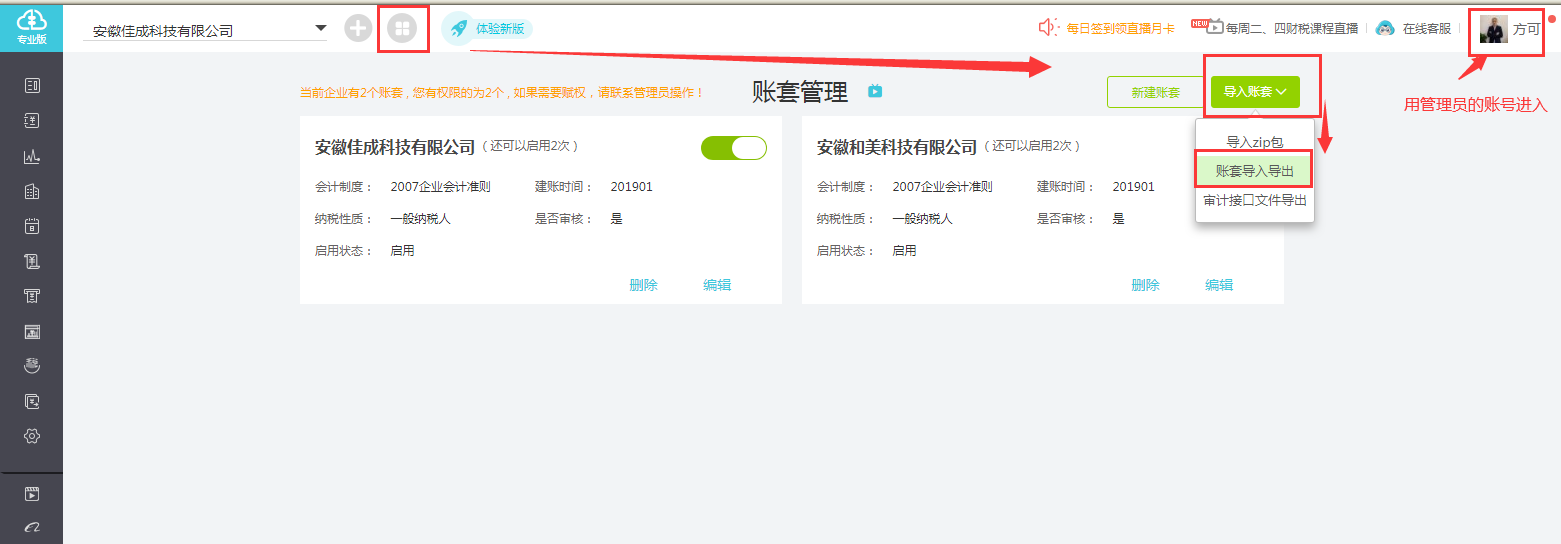Click the chart report icon in sidebar
Screen dimensions: 1561x544
click(32, 156)
